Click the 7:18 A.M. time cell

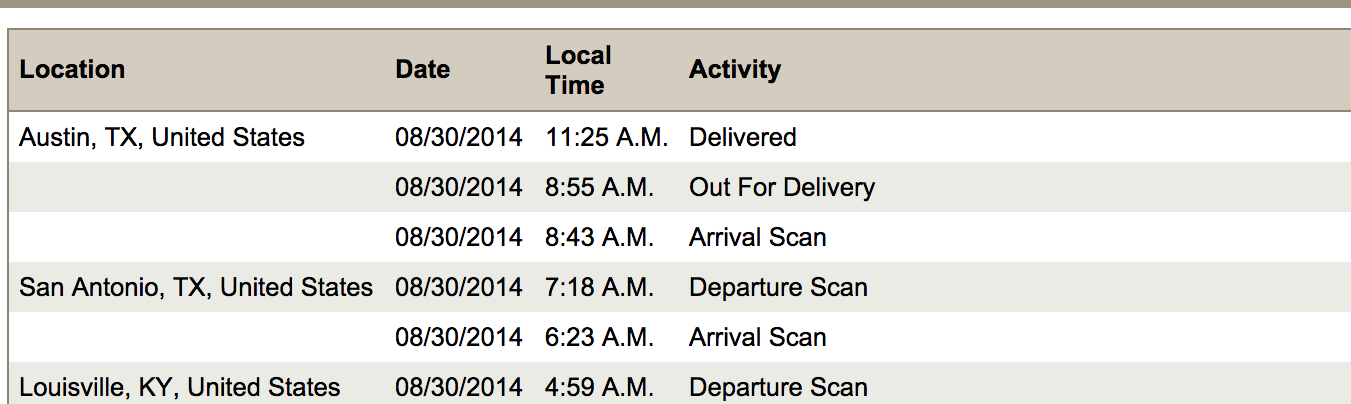[599, 288]
